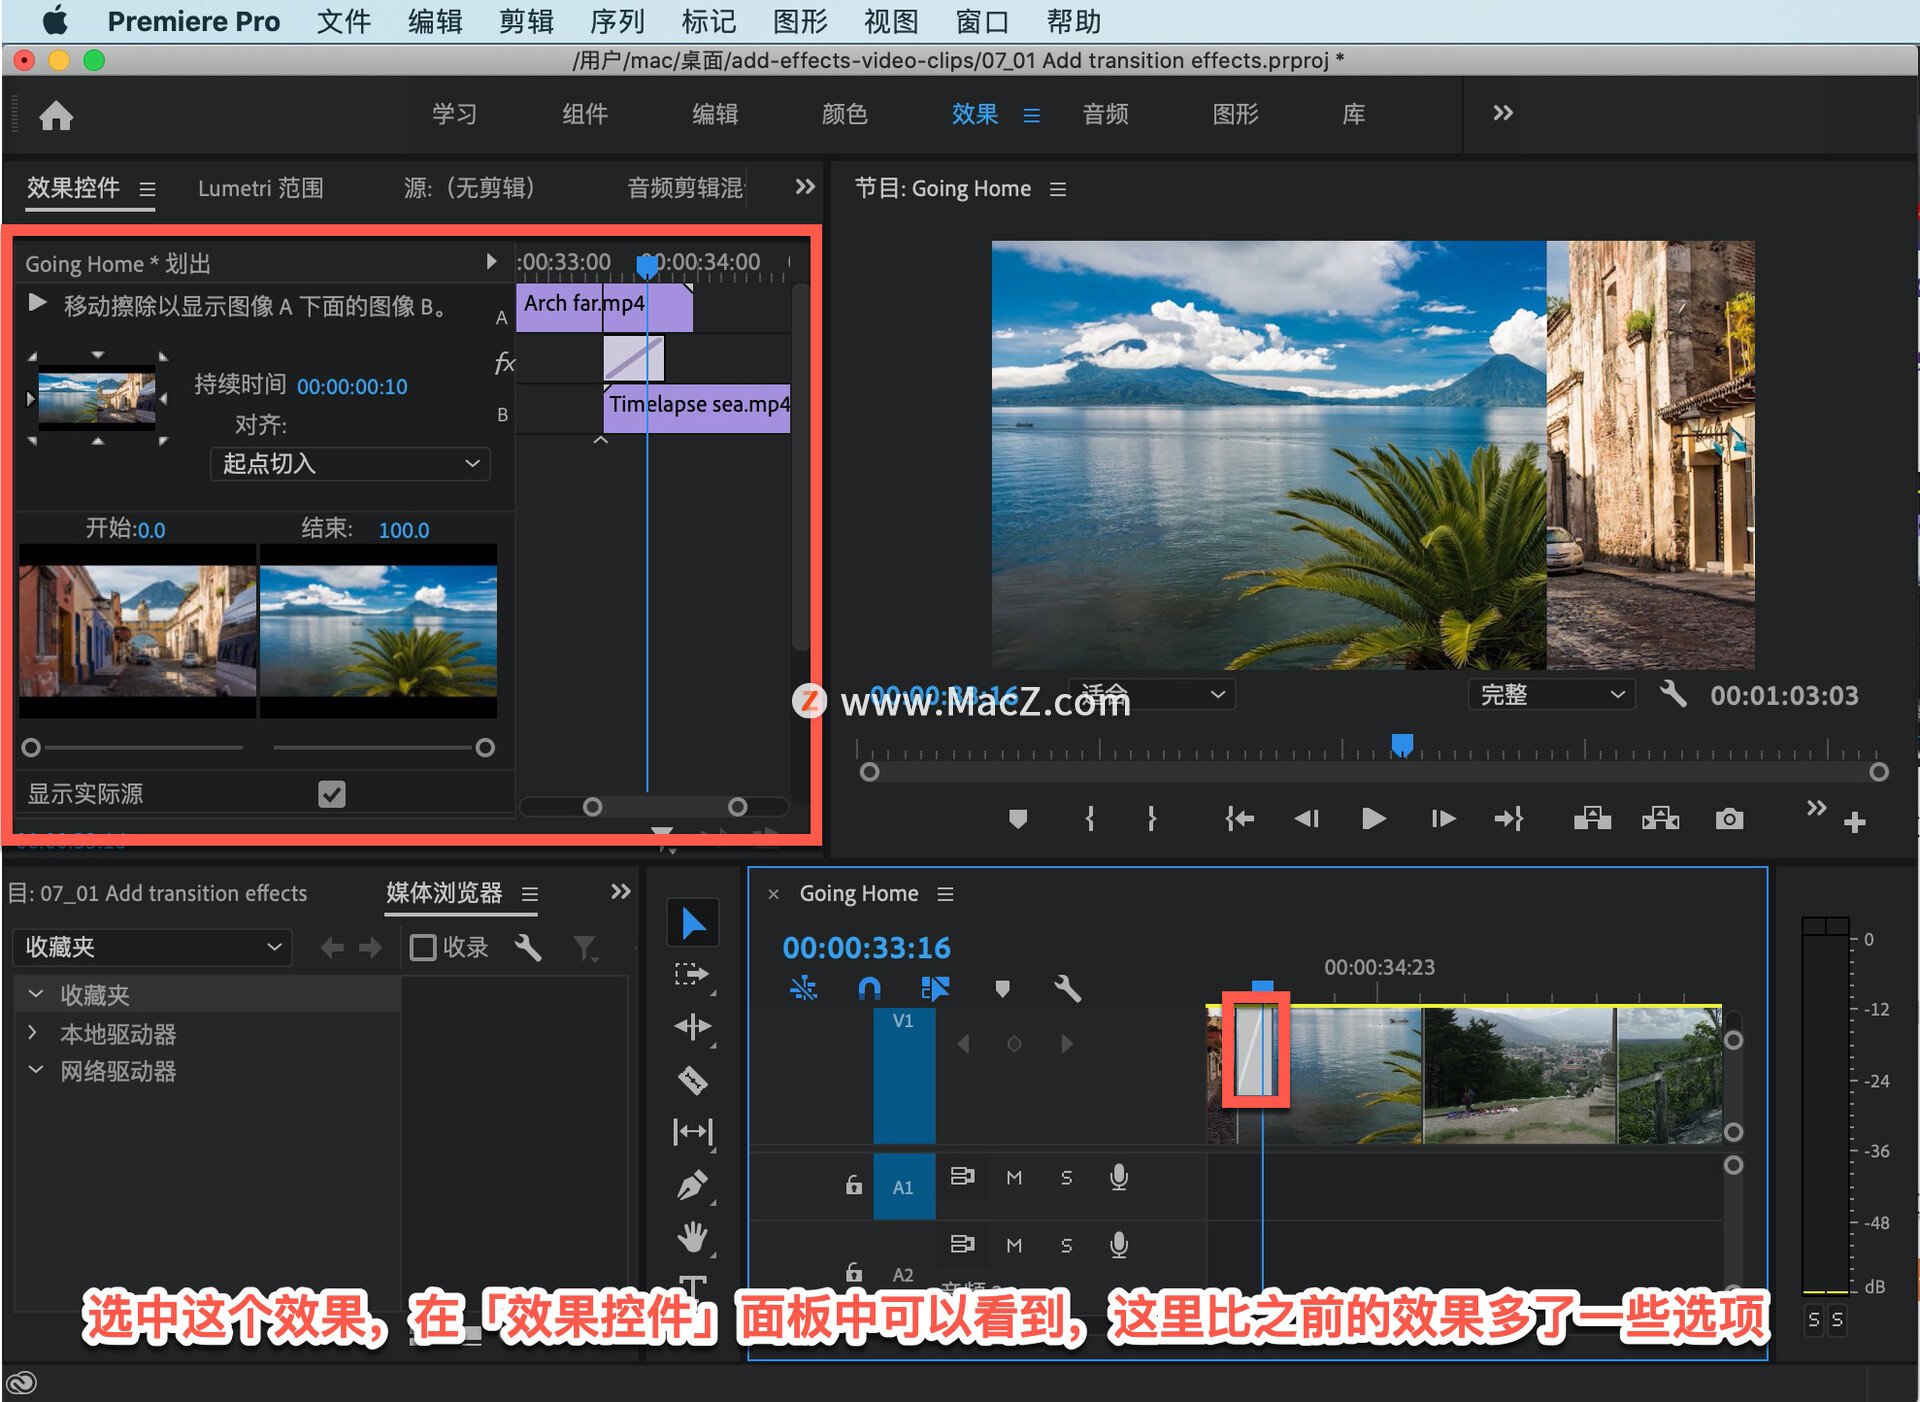Click the Mark Out button
Image resolution: width=1920 pixels, height=1402 pixels.
pyautogui.click(x=1152, y=819)
